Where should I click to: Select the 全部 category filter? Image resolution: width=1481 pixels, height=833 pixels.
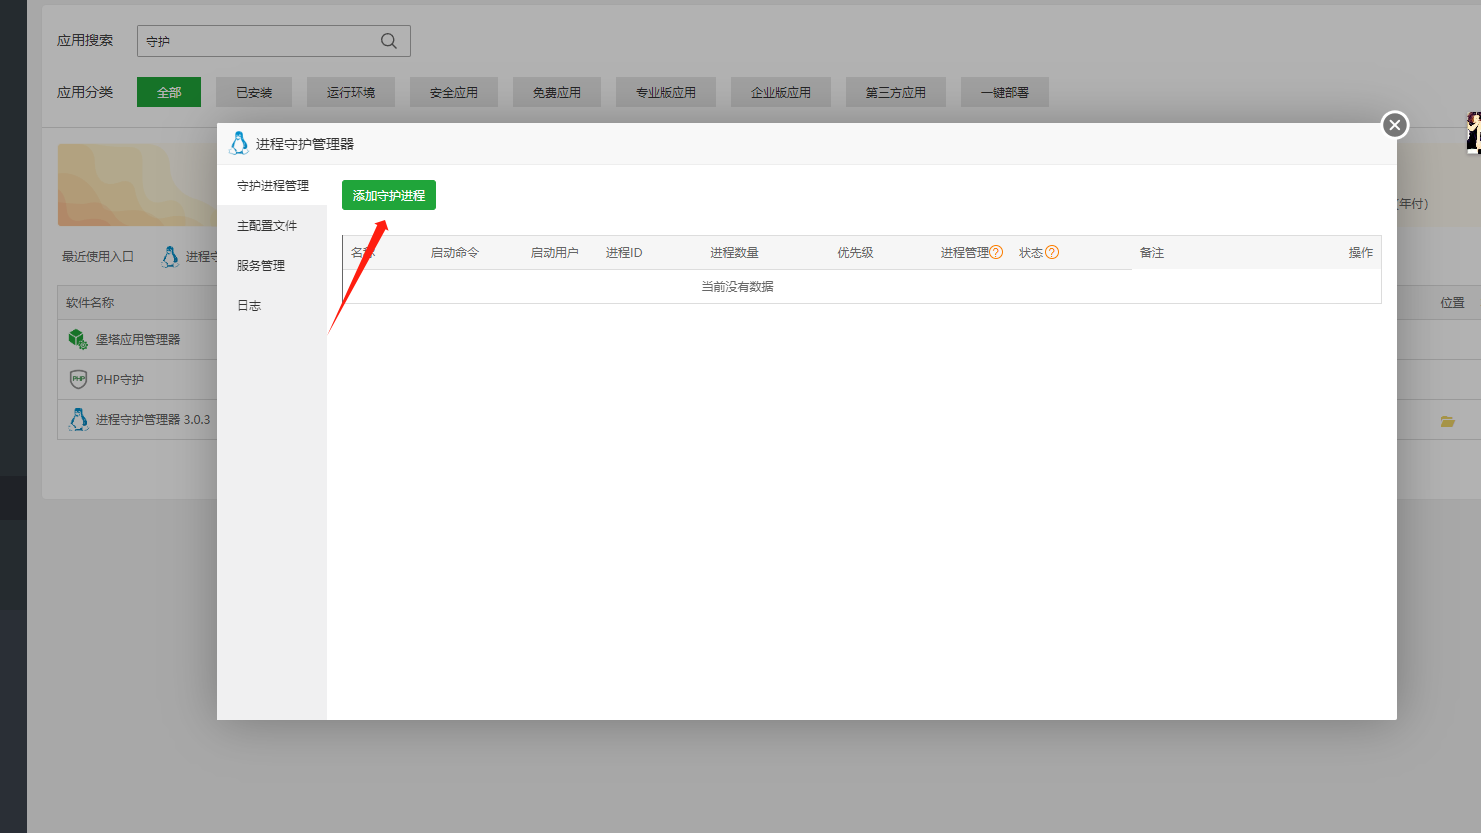tap(169, 92)
